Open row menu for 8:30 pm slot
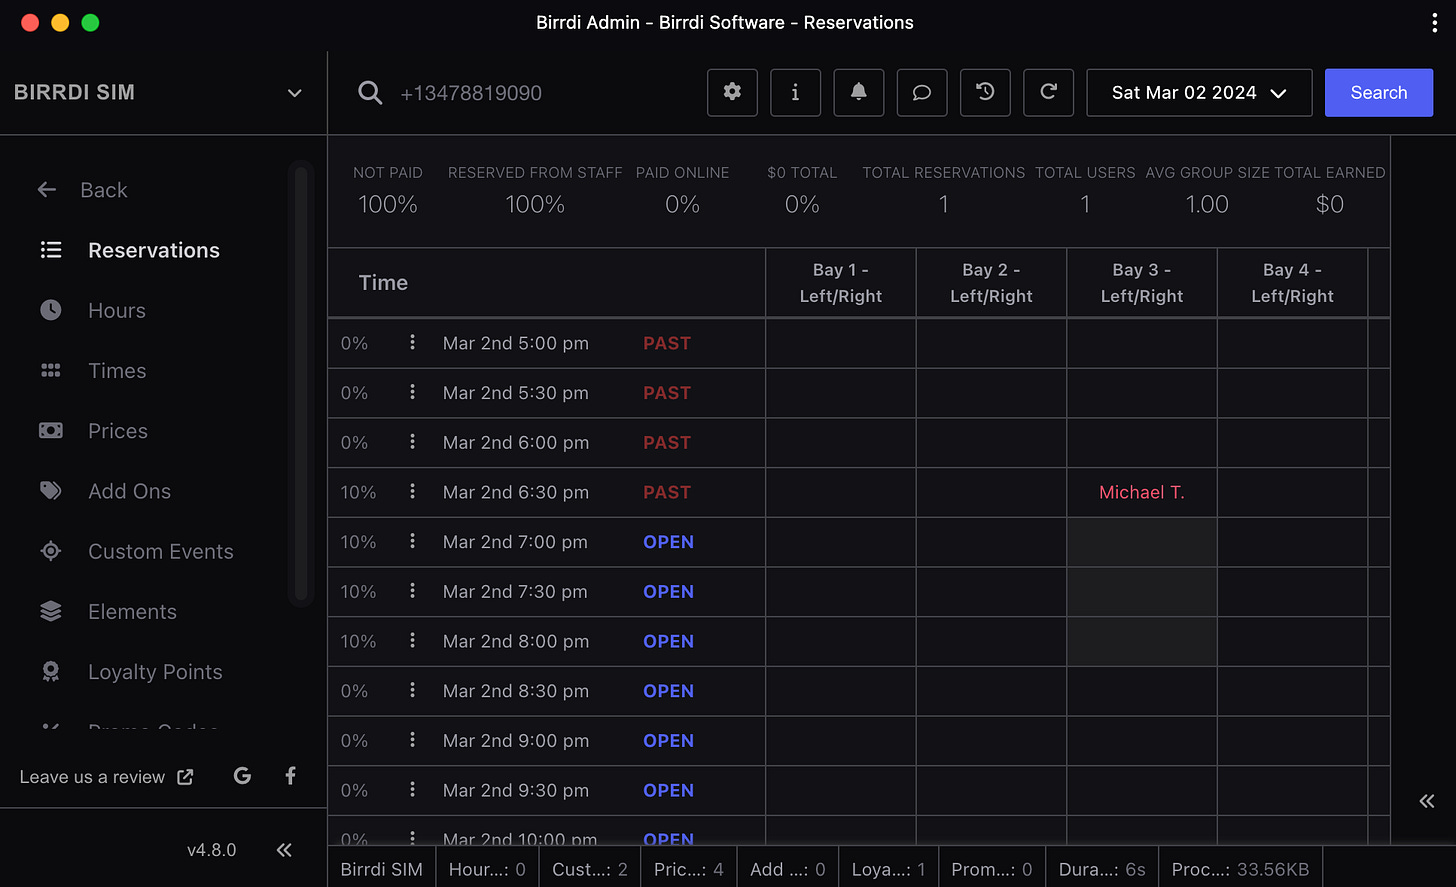 pos(412,690)
